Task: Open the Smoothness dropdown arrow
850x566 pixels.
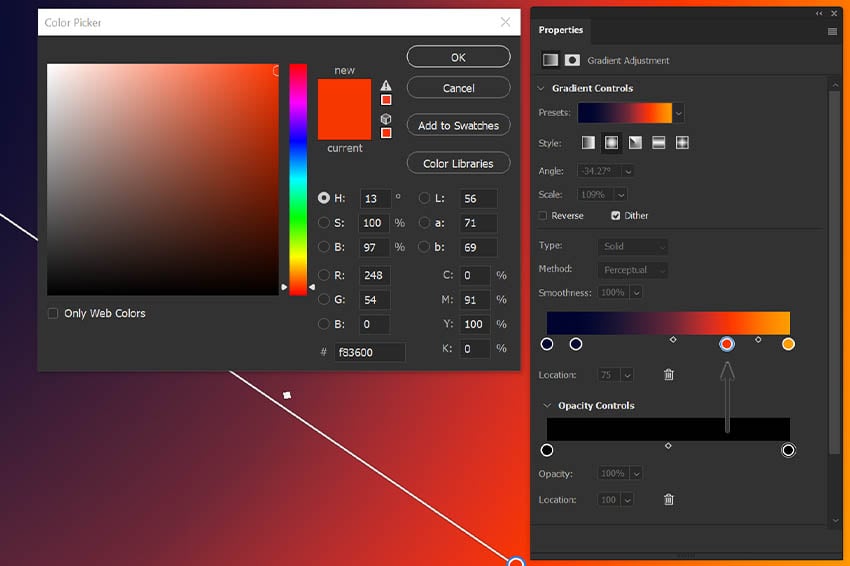Action: click(636, 293)
